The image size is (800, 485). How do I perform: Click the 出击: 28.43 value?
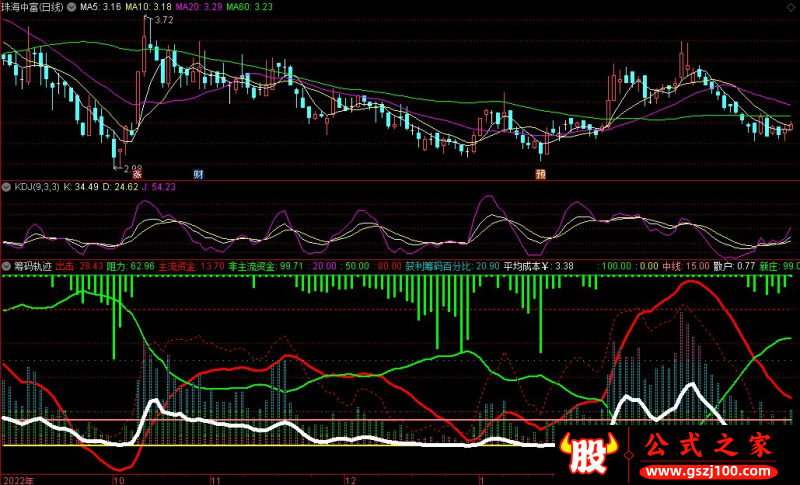[x=79, y=266]
